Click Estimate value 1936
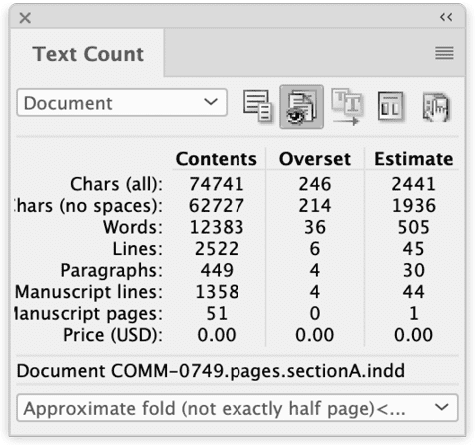Image resolution: width=475 pixels, height=448 pixels. pos(414,206)
